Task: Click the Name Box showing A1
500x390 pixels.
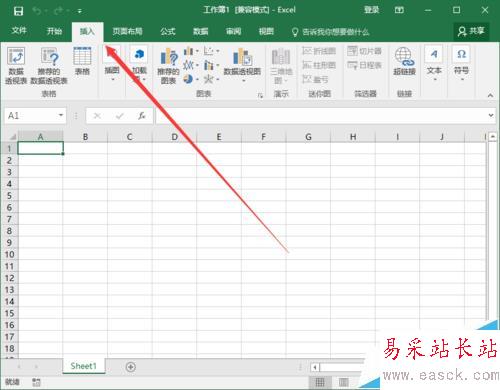Action: coord(32,116)
